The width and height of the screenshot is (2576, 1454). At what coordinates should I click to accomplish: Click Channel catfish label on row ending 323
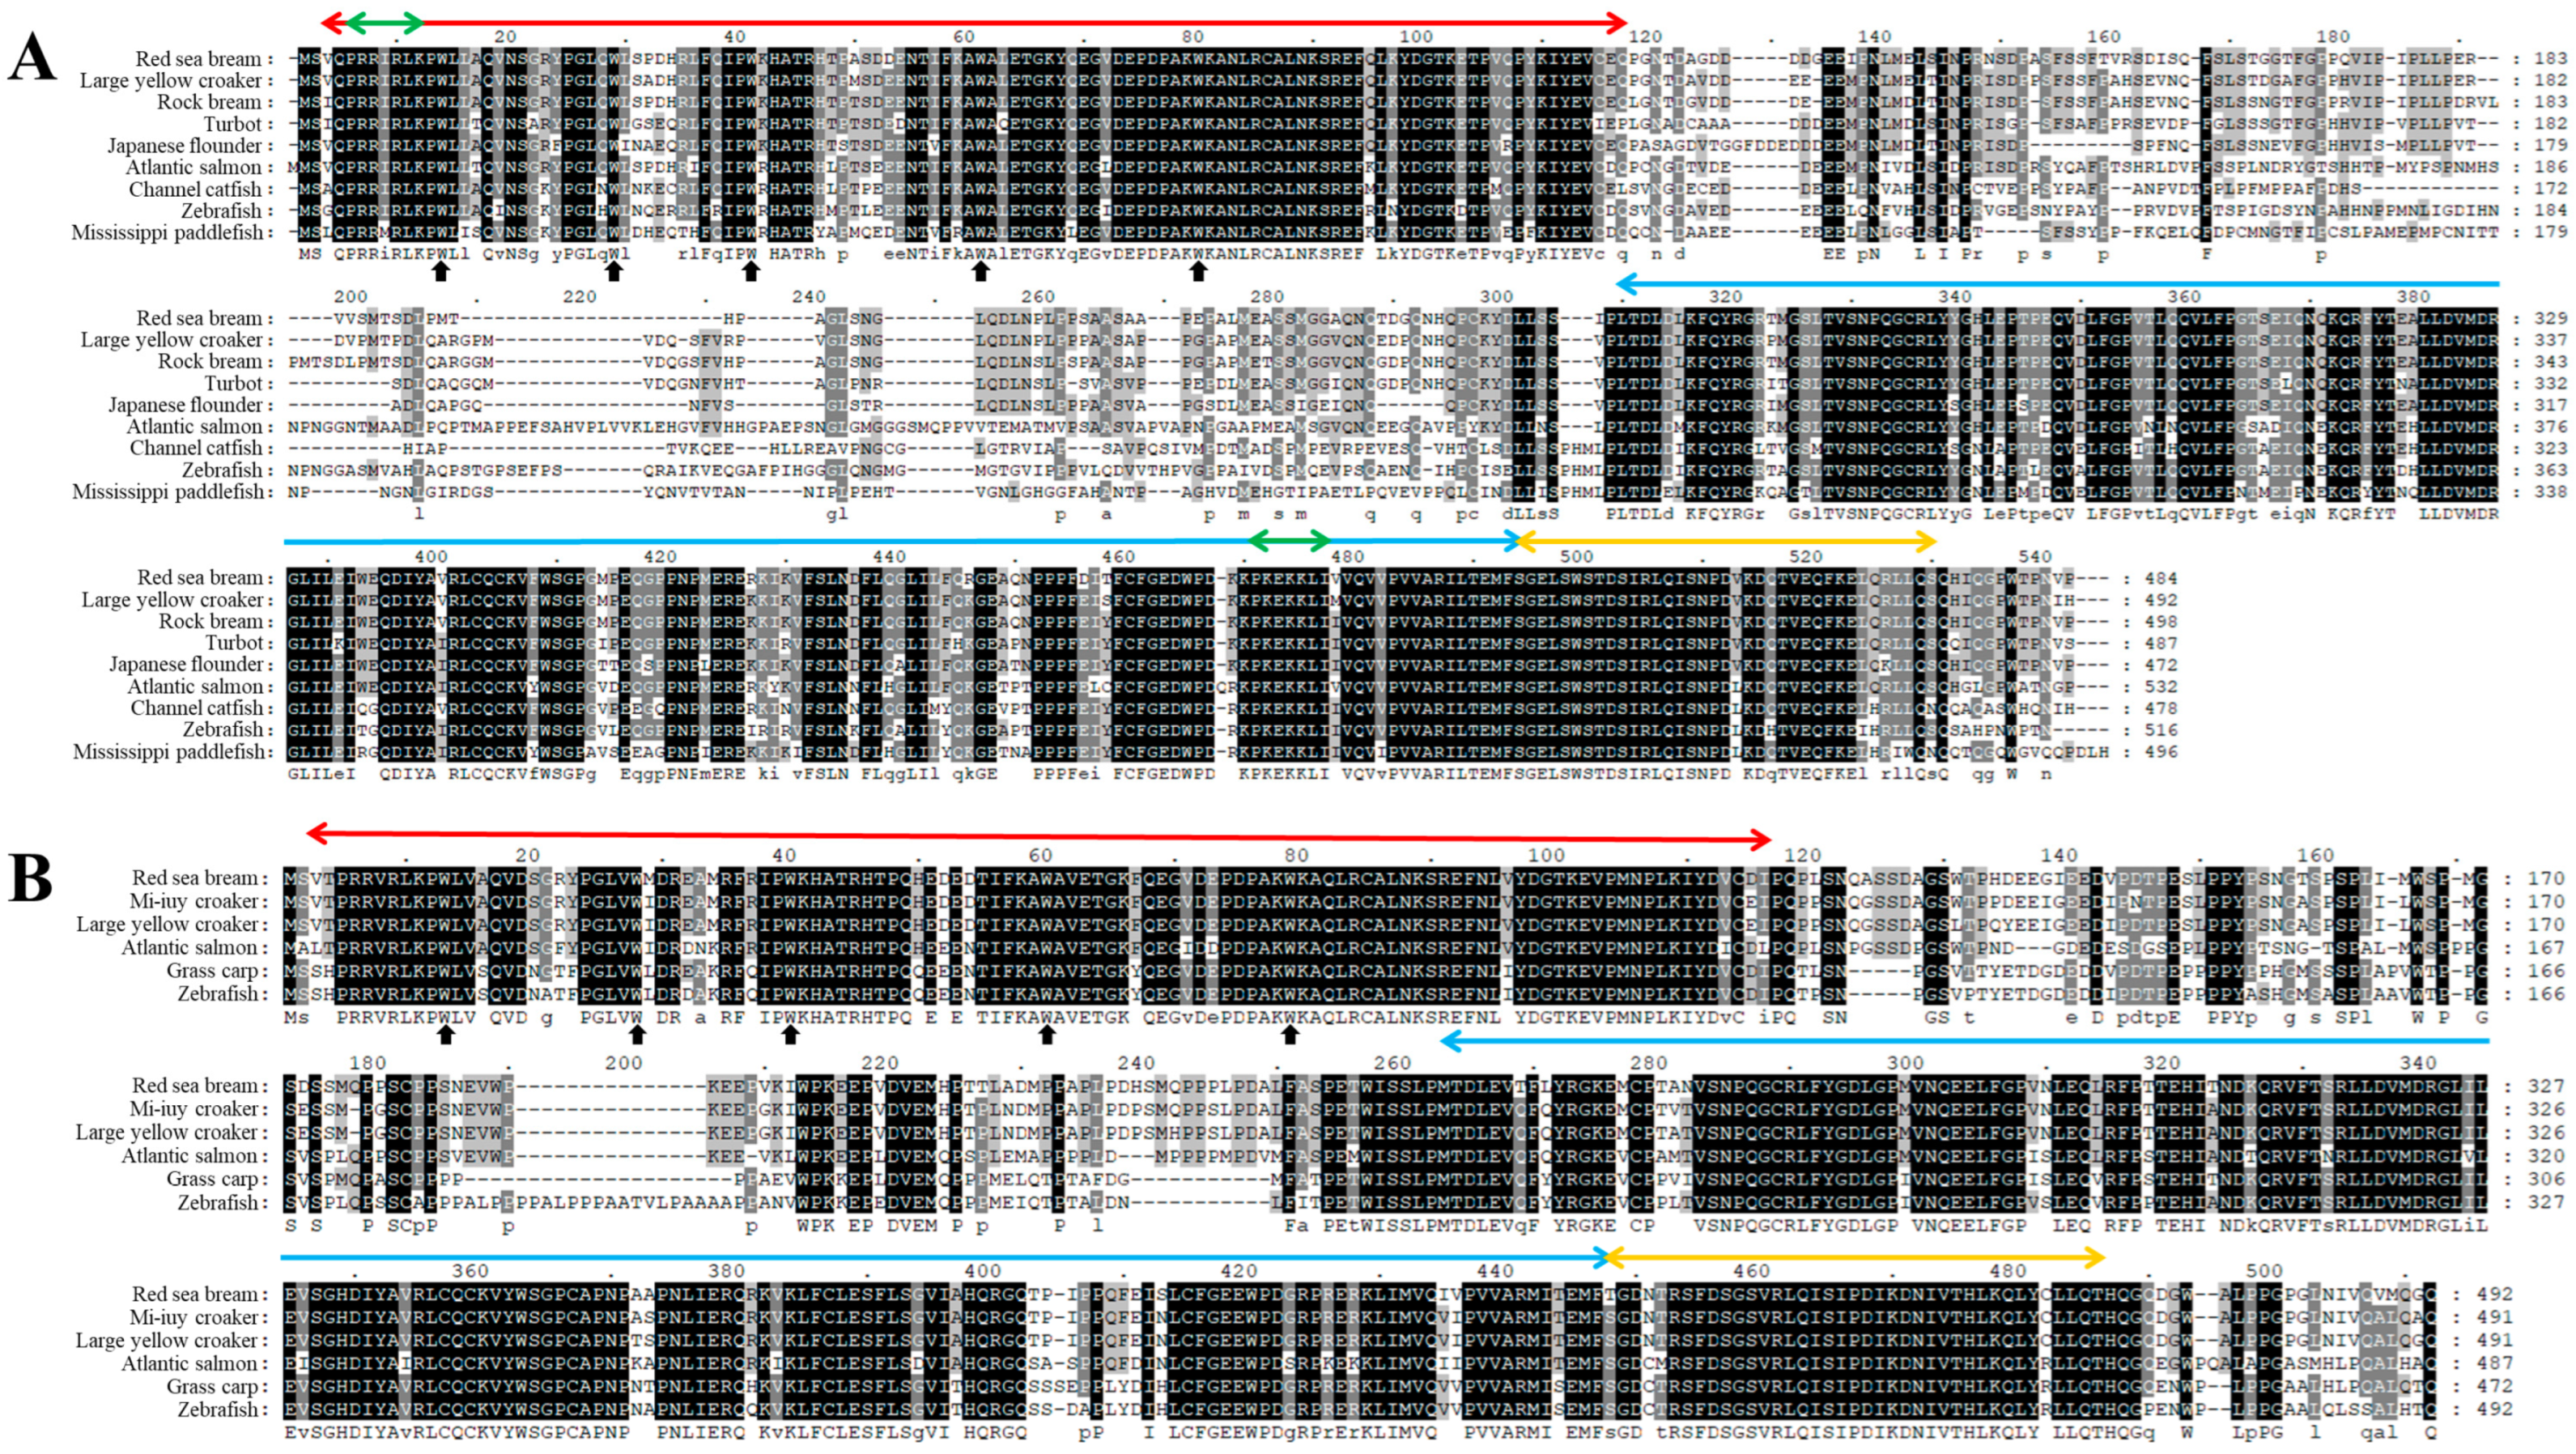[x=196, y=449]
